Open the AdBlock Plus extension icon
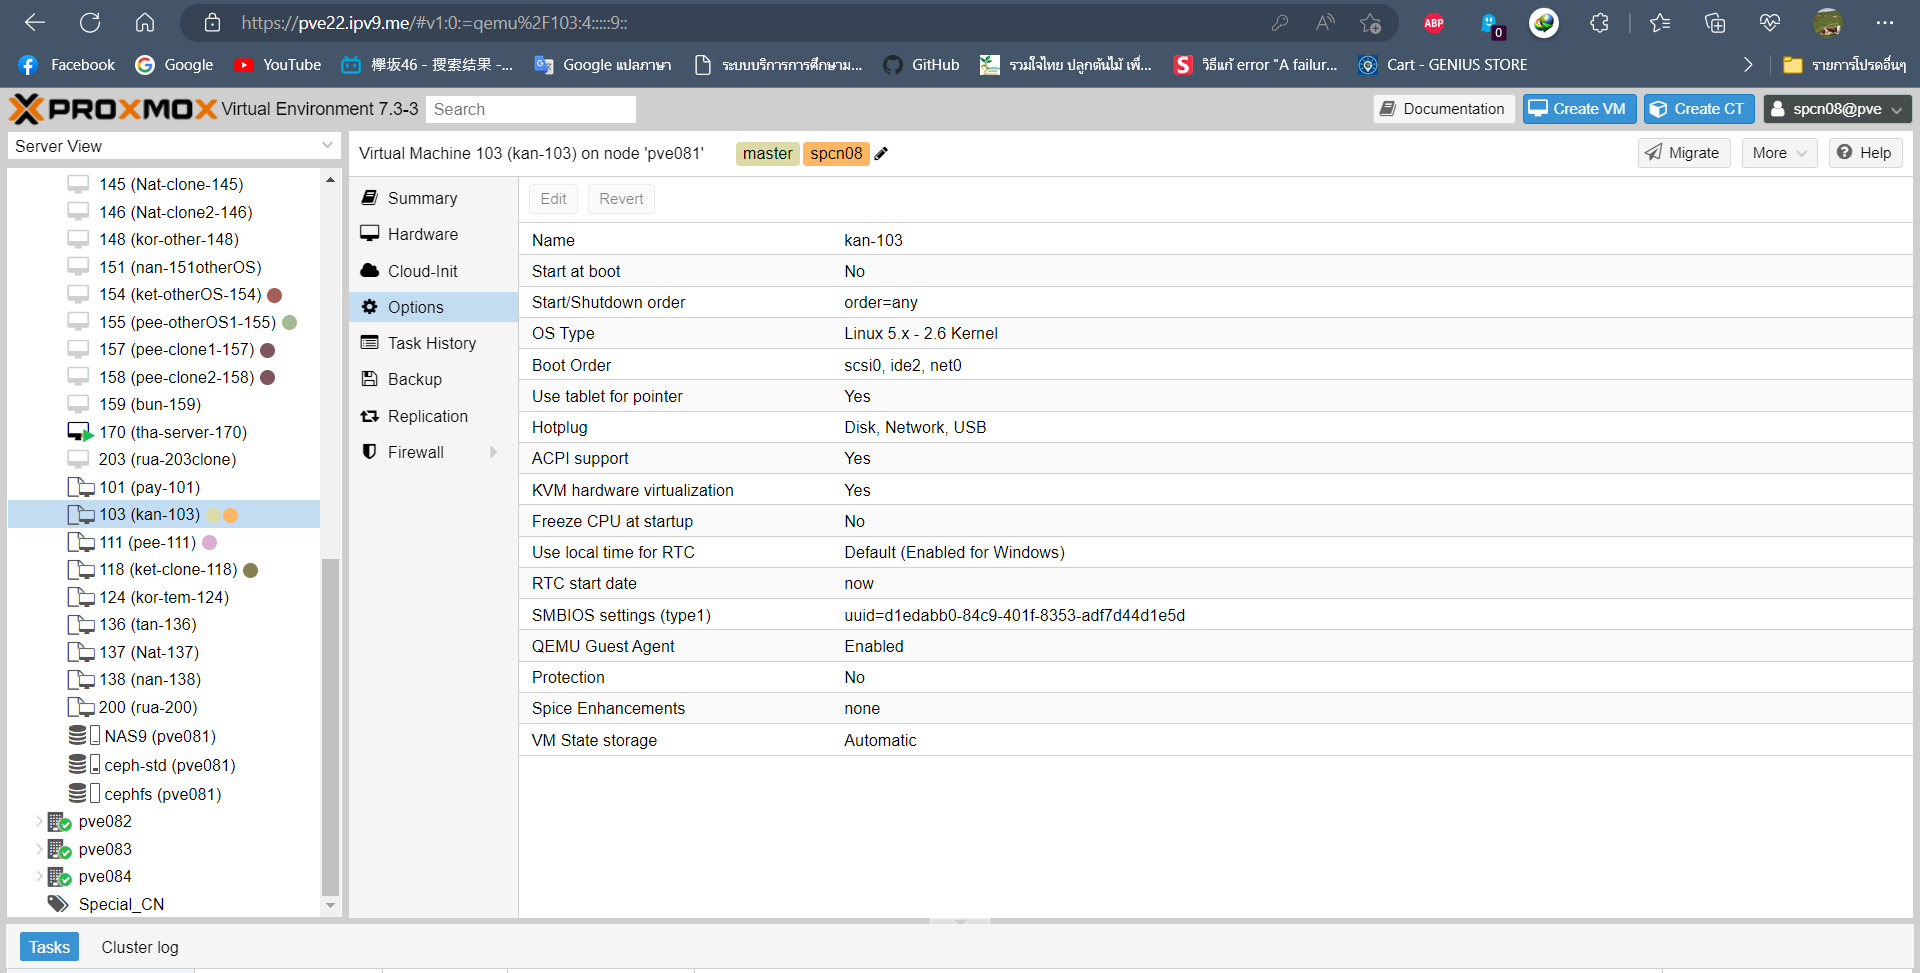This screenshot has height=973, width=1920. (x=1434, y=22)
